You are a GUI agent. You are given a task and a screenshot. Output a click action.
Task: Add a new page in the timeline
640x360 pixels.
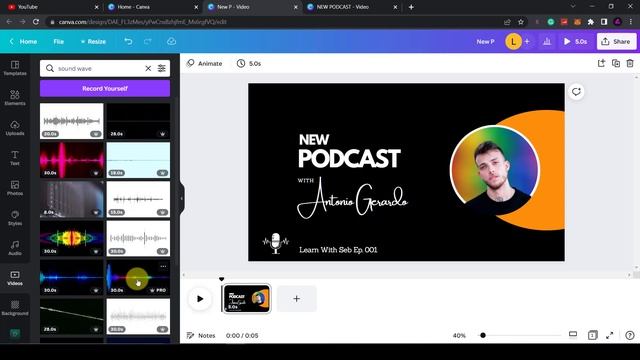pyautogui.click(x=296, y=299)
